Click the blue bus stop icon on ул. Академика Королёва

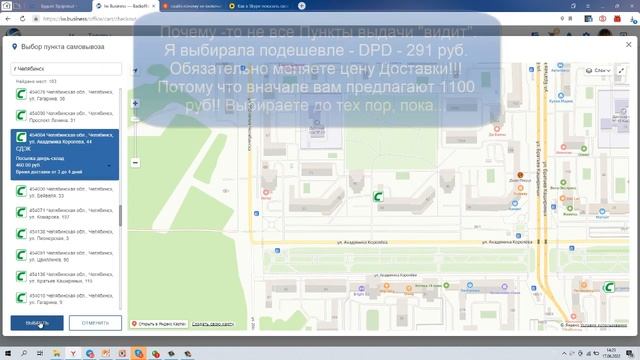[x=277, y=251]
